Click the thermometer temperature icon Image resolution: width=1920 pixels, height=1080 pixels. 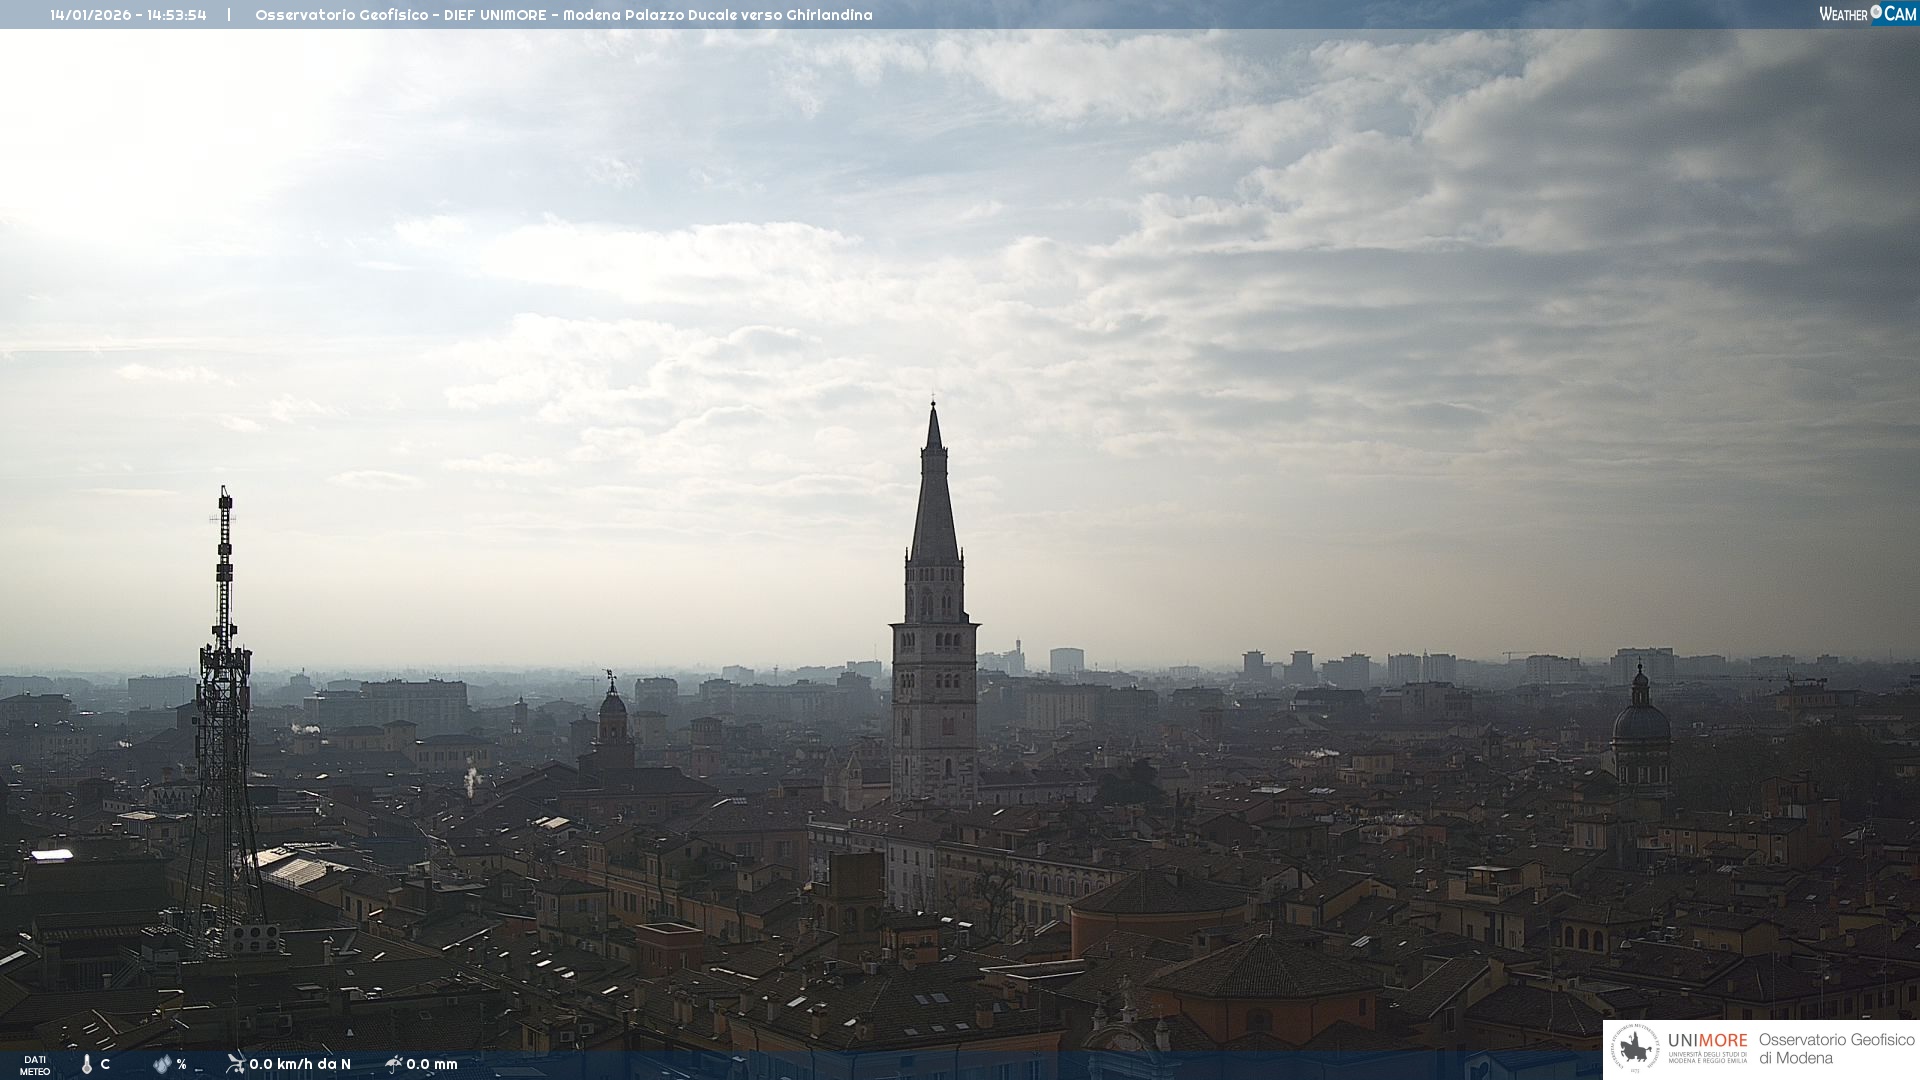pyautogui.click(x=87, y=1064)
